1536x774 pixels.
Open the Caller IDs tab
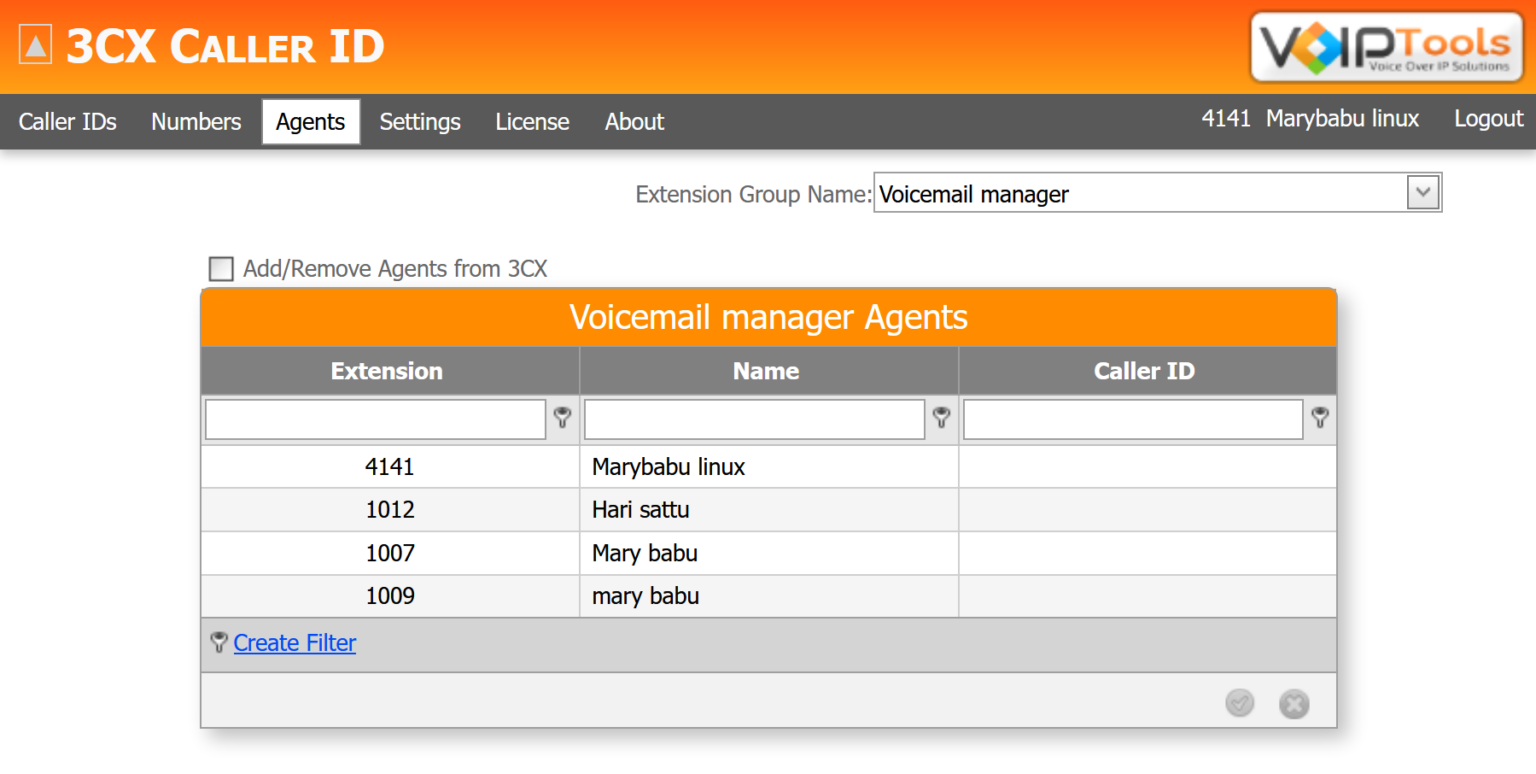point(68,122)
